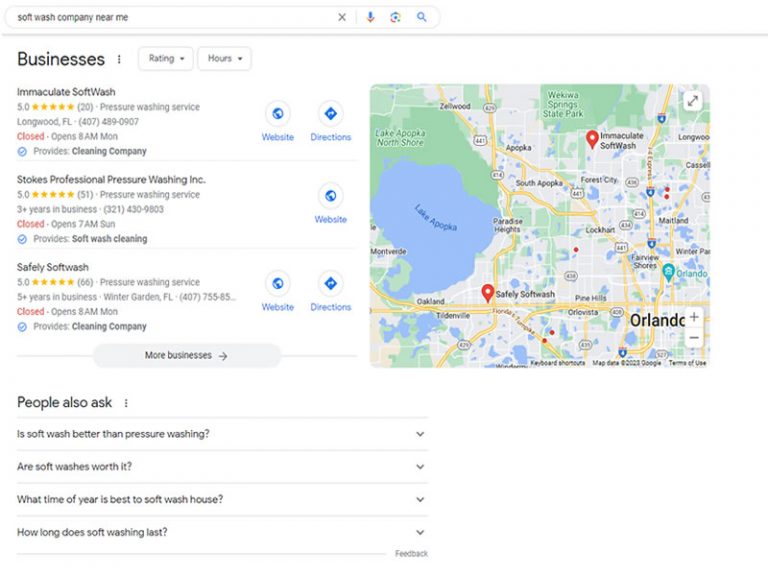Open Stokes Professional Pressure Washing website icon
Image resolution: width=768 pixels, height=576 pixels.
click(331, 196)
